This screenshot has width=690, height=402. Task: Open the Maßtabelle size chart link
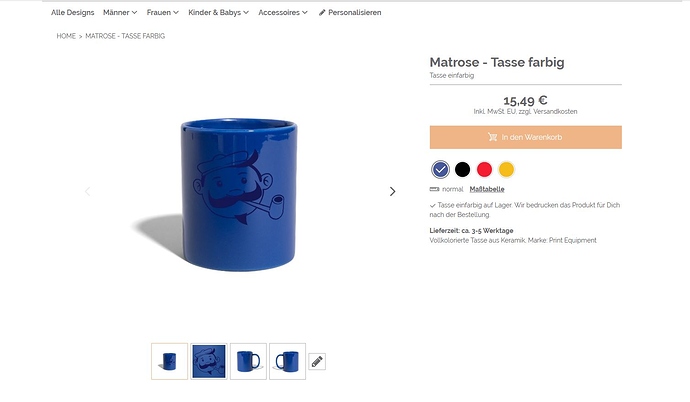click(x=487, y=188)
